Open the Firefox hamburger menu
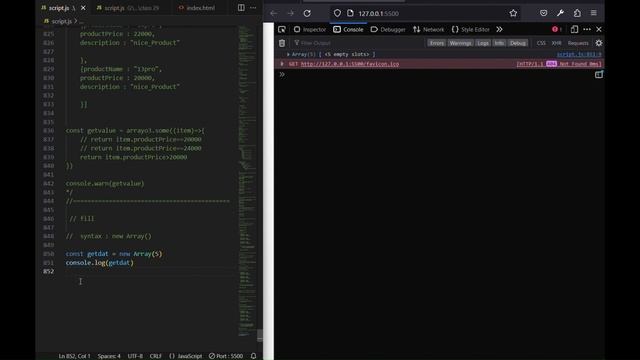 click(593, 13)
